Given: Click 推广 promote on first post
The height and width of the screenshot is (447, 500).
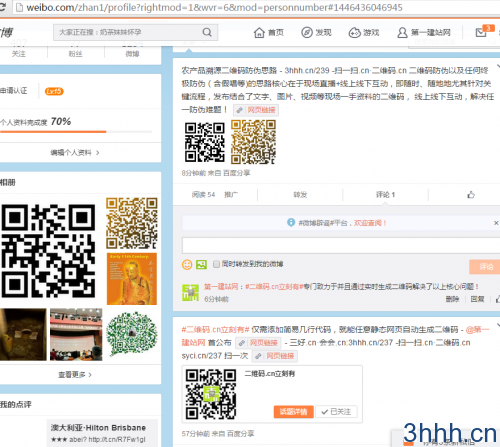Looking at the screenshot, I should 231,195.
